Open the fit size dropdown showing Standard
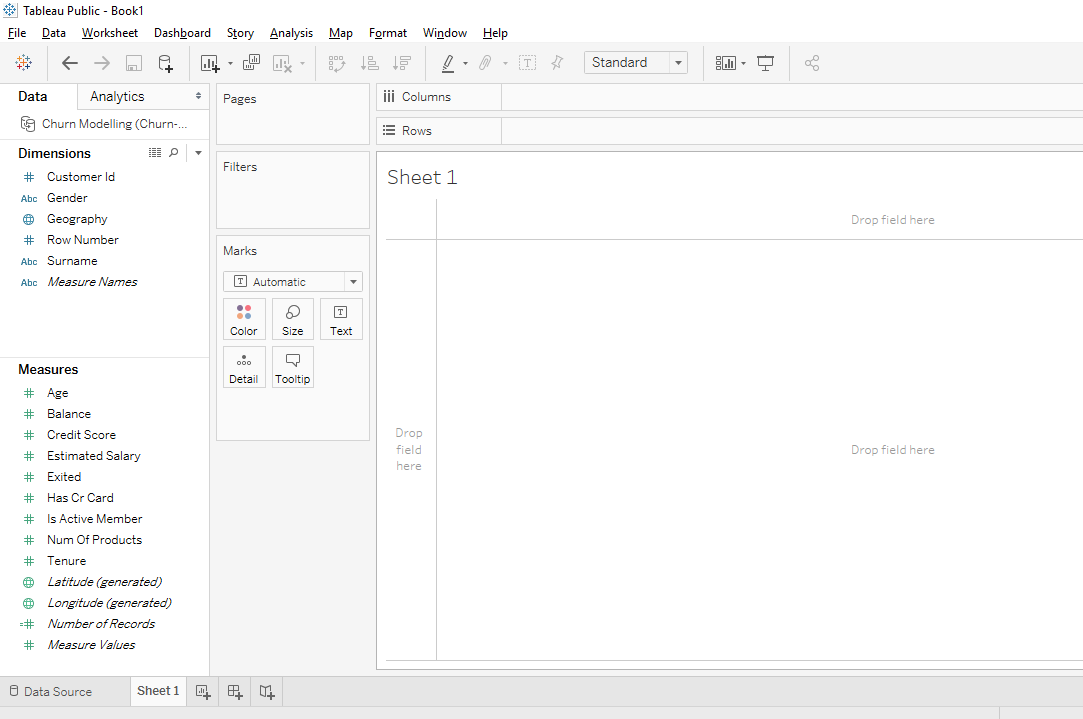The width and height of the screenshot is (1083, 719). 679,62
